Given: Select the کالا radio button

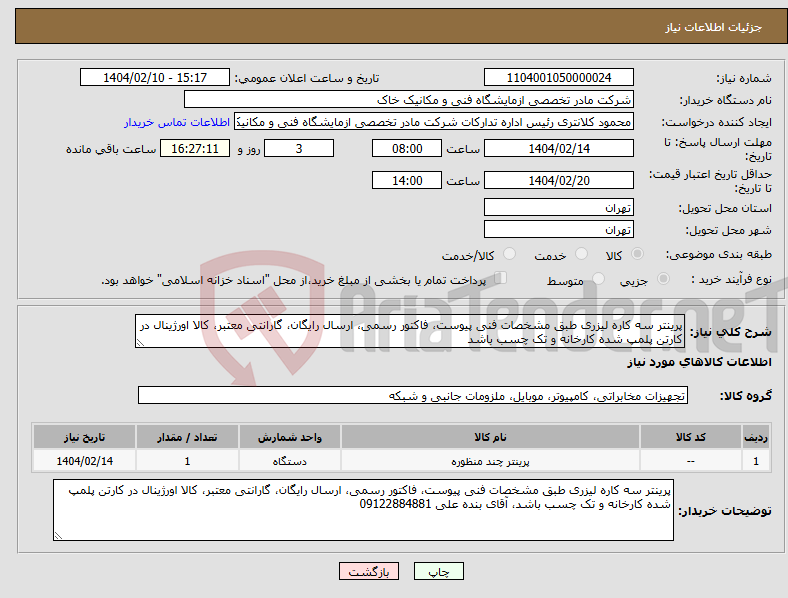Looking at the screenshot, I should pyautogui.click(x=637, y=254).
